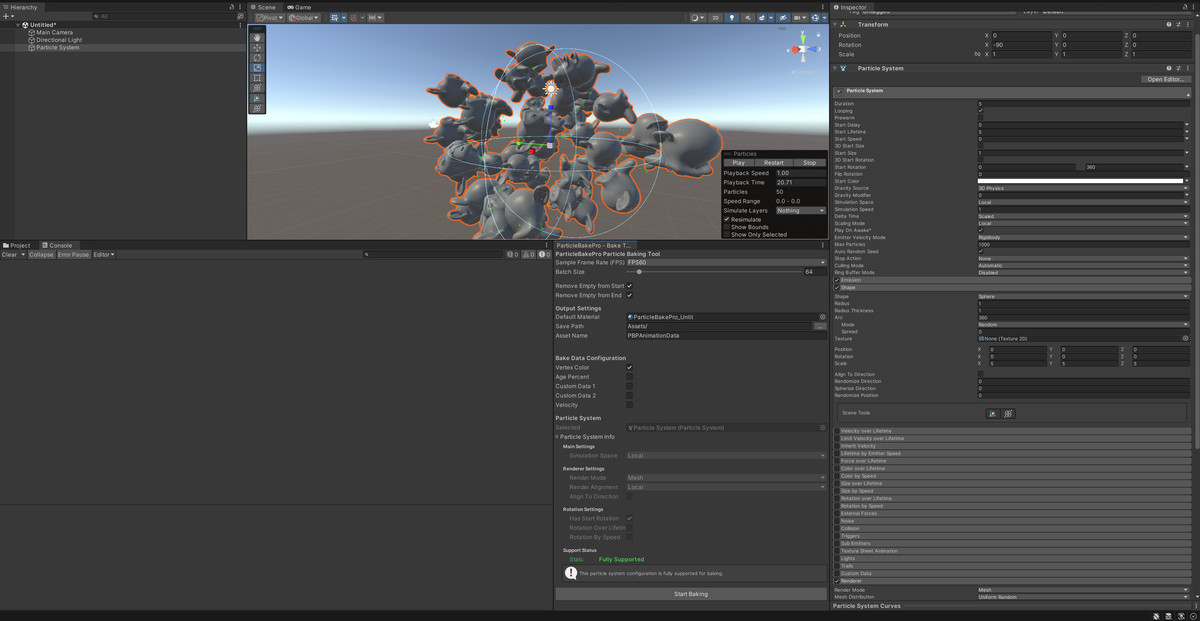This screenshot has height=621, width=1200.
Task: Toggle the Resimulate checkbox
Action: [729, 218]
